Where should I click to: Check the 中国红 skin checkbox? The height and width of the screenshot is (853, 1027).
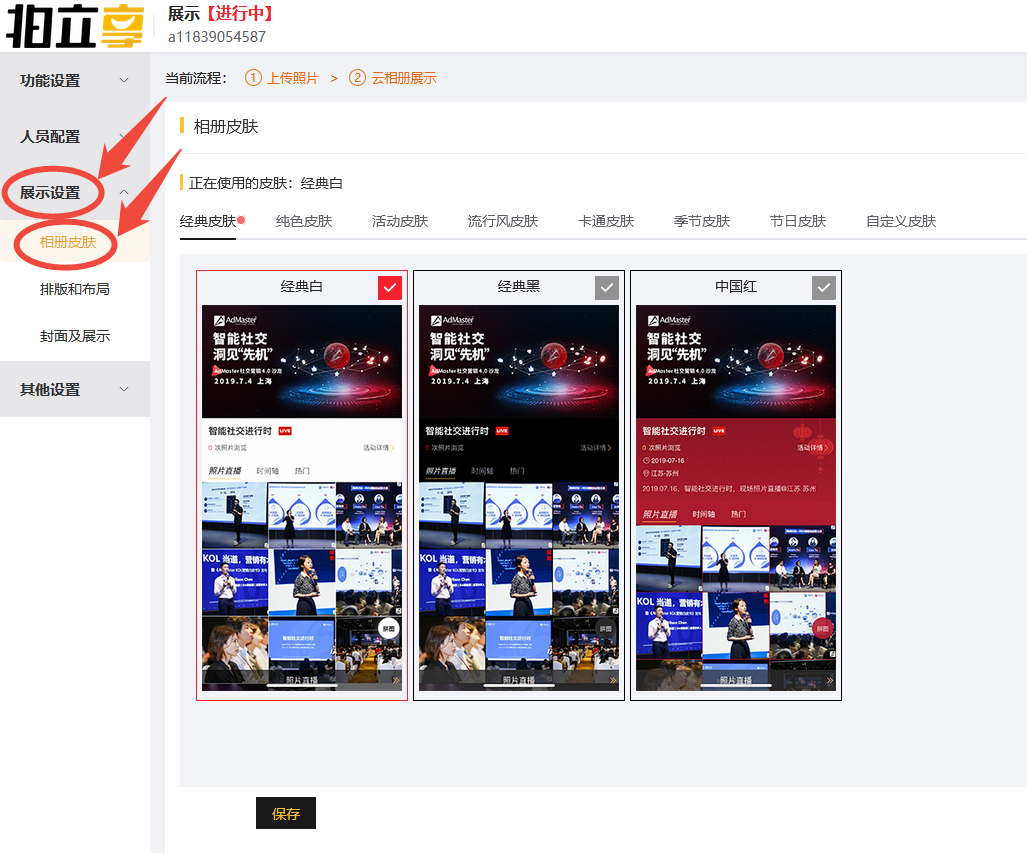pyautogui.click(x=824, y=288)
